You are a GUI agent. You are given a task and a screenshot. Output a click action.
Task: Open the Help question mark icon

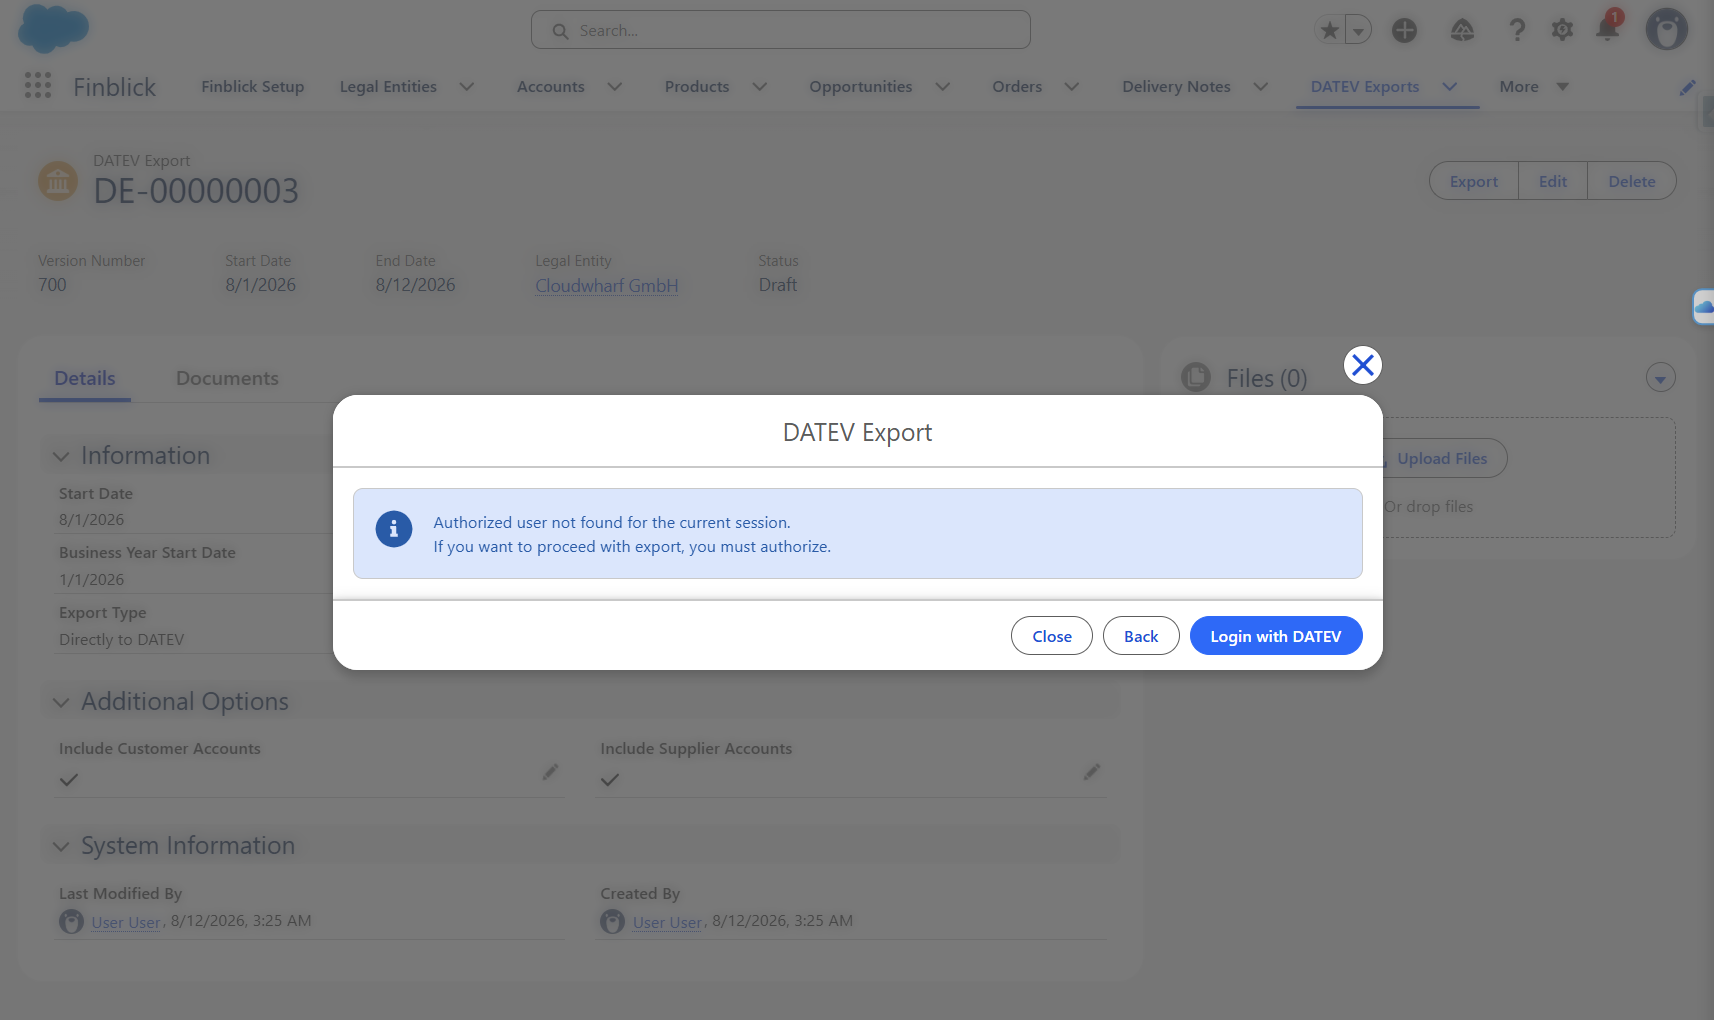click(1517, 30)
